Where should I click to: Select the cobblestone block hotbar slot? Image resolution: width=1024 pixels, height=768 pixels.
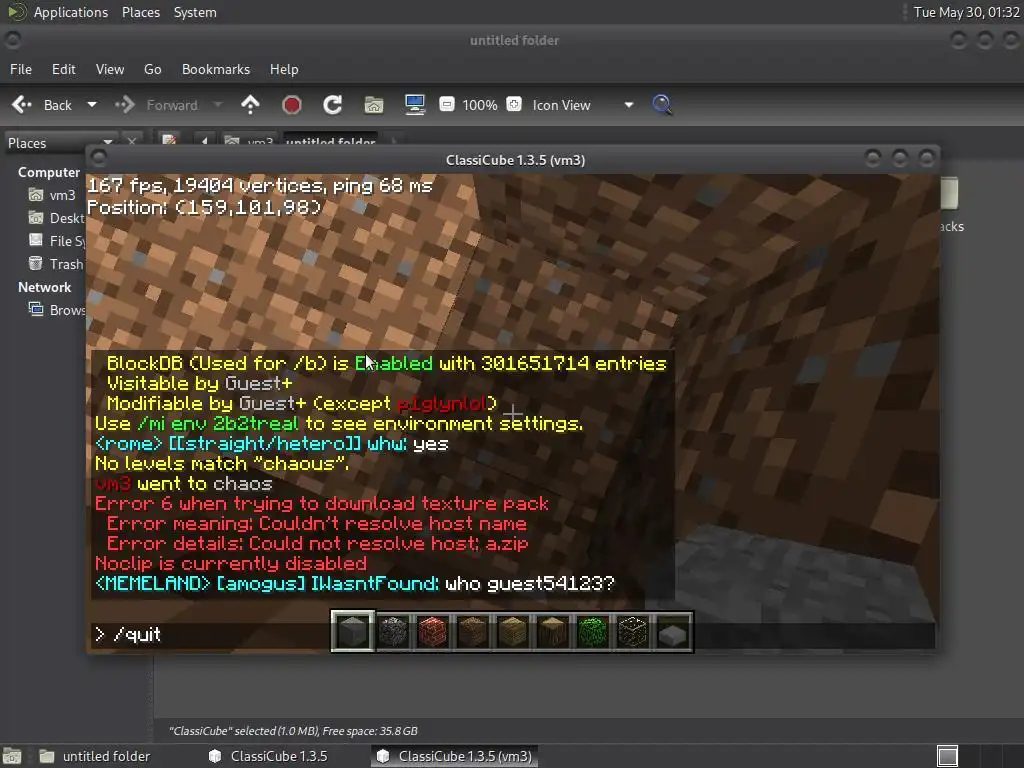pyautogui.click(x=393, y=632)
